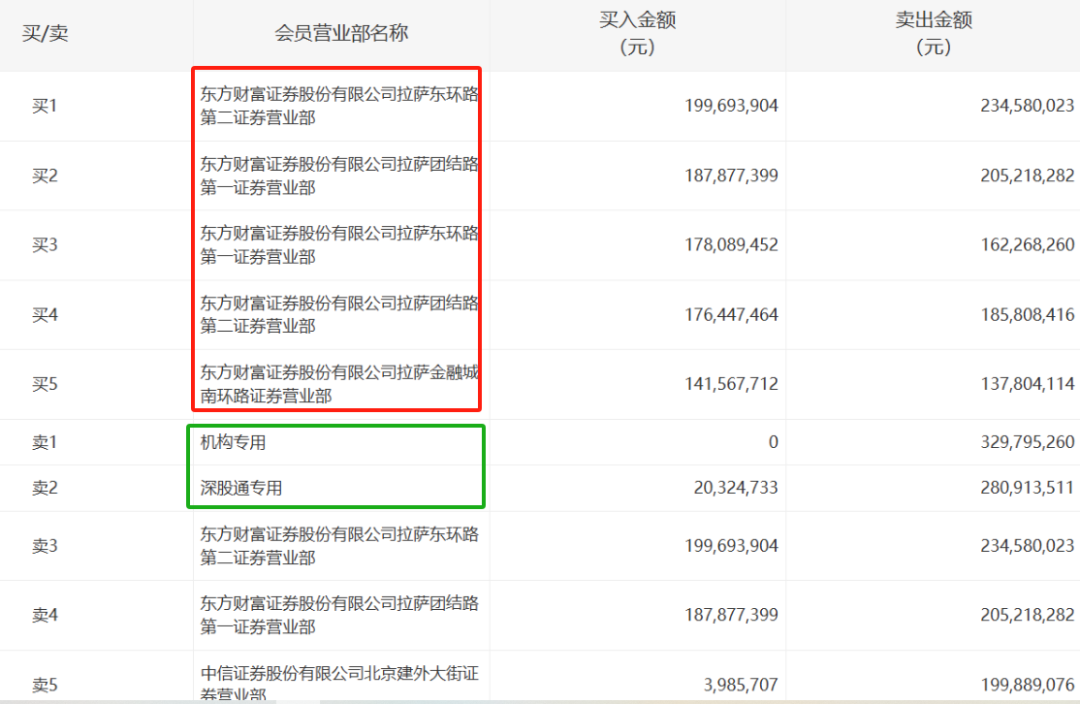Image resolution: width=1080 pixels, height=704 pixels.
Task: Click buy amount 199,693,904 in 买1 row
Action: [x=731, y=106]
